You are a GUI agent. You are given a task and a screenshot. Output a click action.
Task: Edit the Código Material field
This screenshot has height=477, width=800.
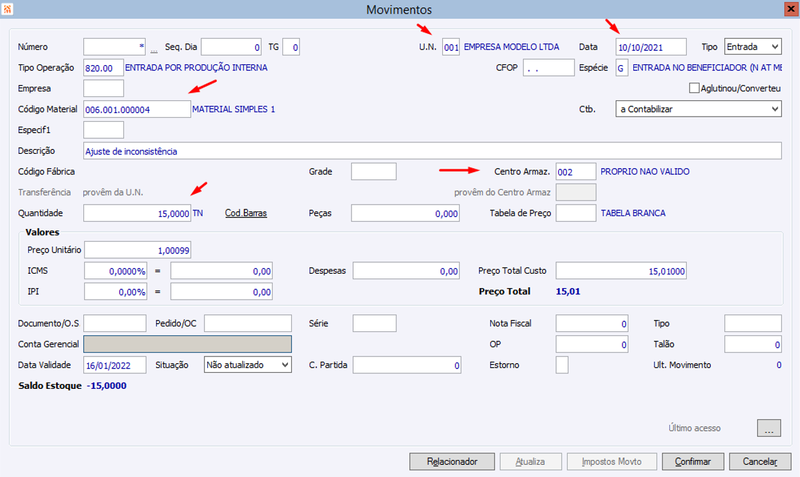pos(137,109)
